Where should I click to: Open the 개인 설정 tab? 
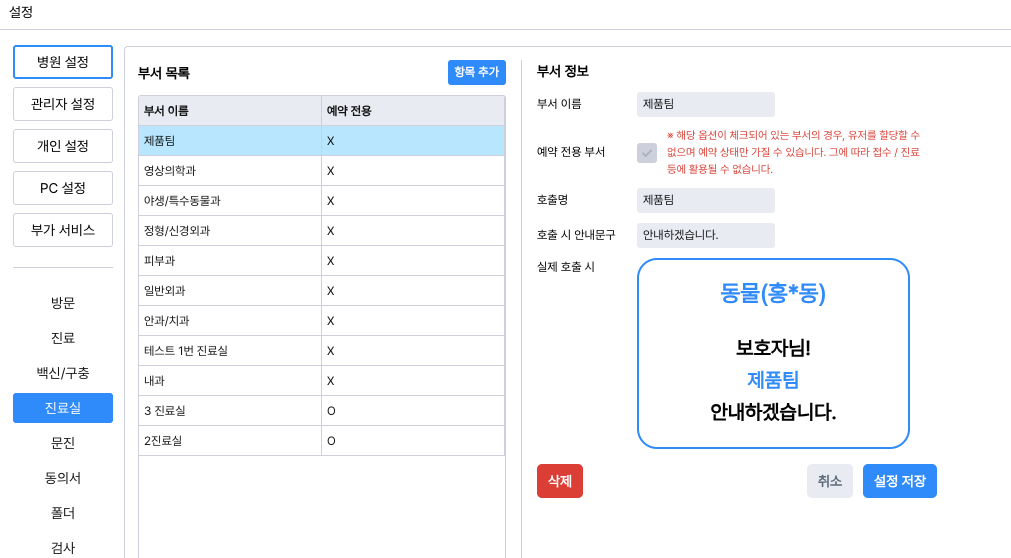pyautogui.click(x=63, y=146)
